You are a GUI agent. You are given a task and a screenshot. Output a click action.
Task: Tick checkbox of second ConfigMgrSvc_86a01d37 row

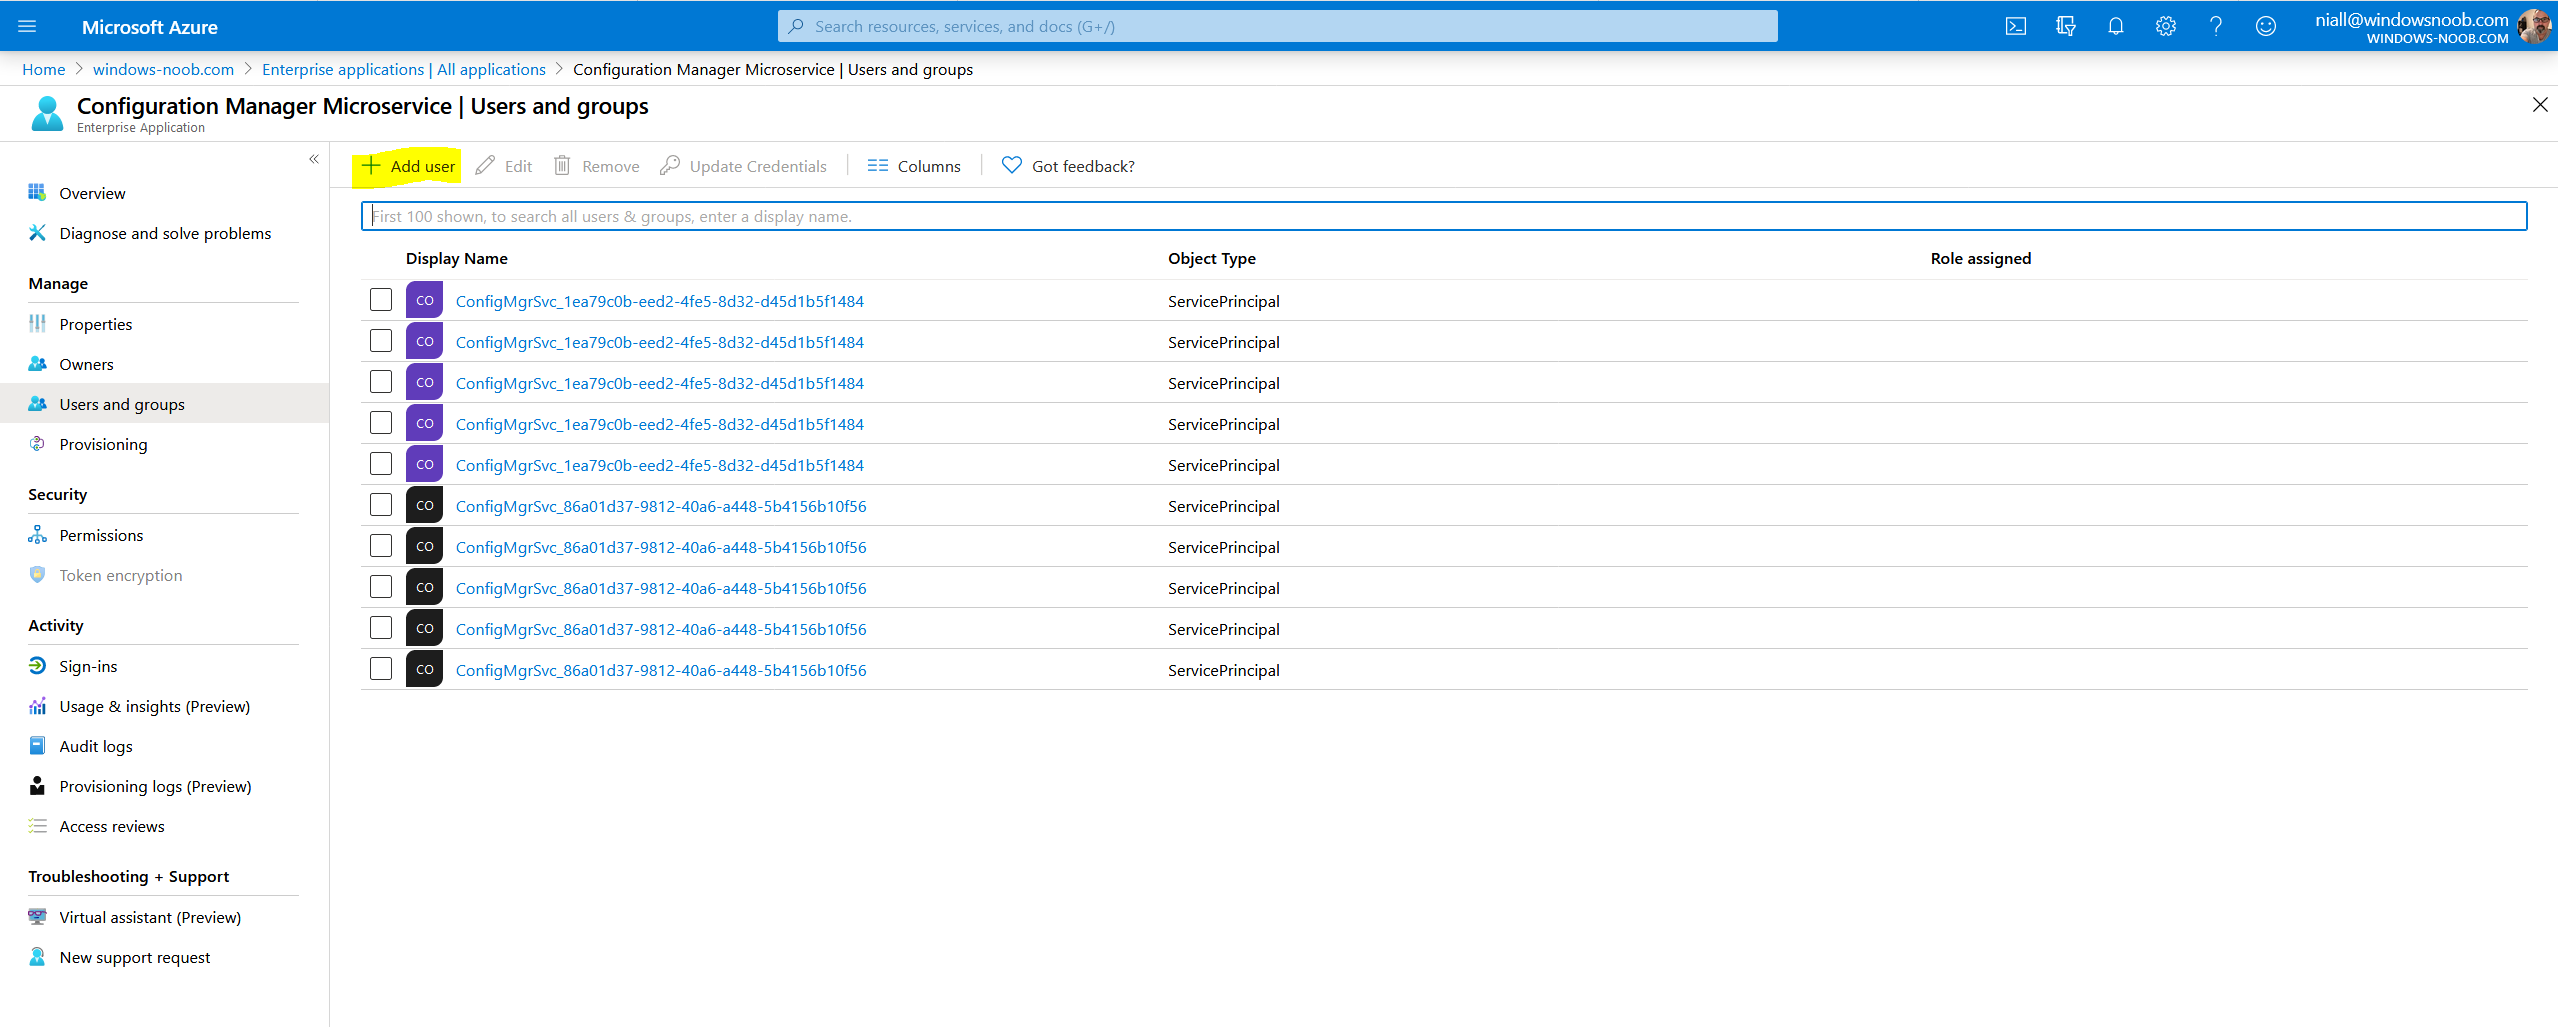[x=381, y=546]
